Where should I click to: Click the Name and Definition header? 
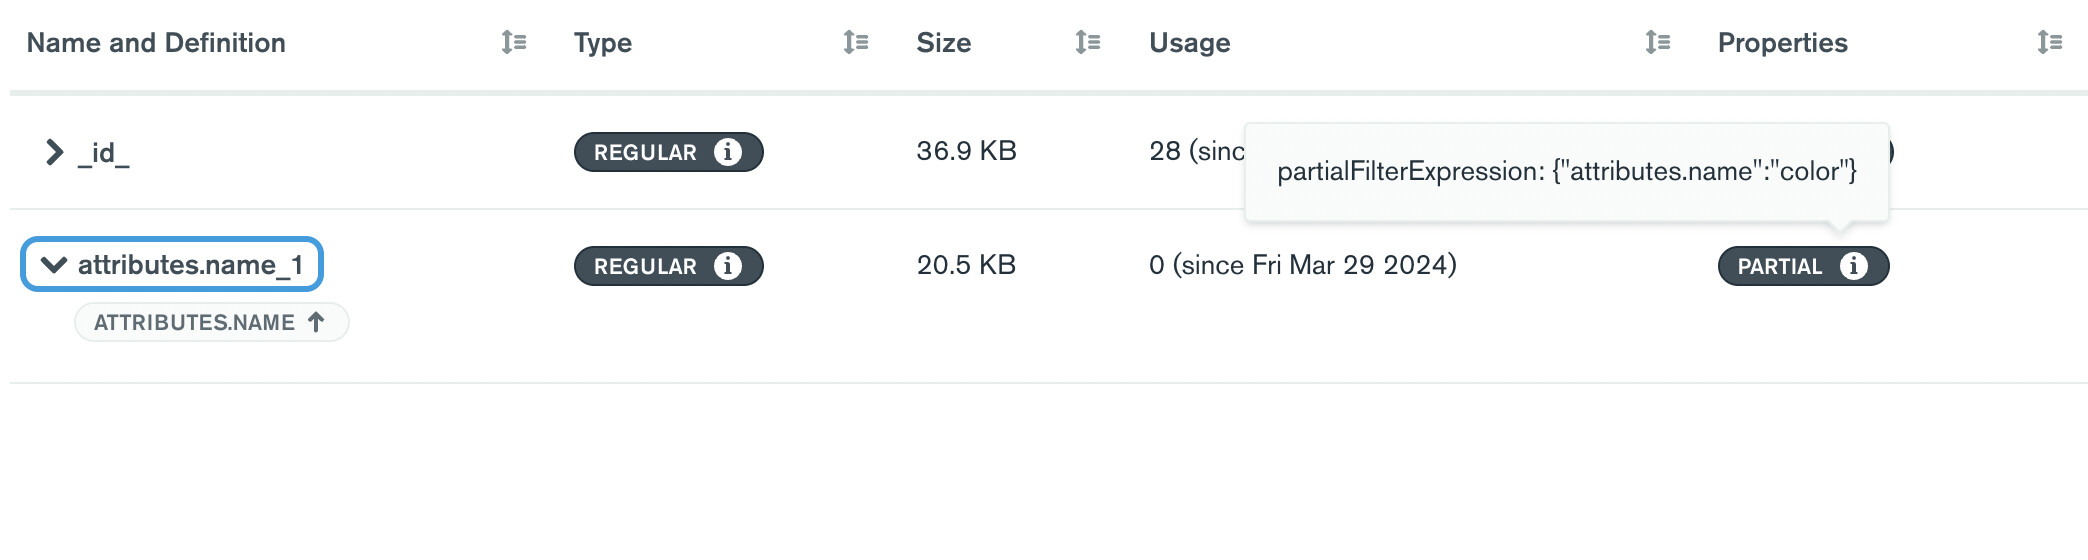tap(156, 42)
